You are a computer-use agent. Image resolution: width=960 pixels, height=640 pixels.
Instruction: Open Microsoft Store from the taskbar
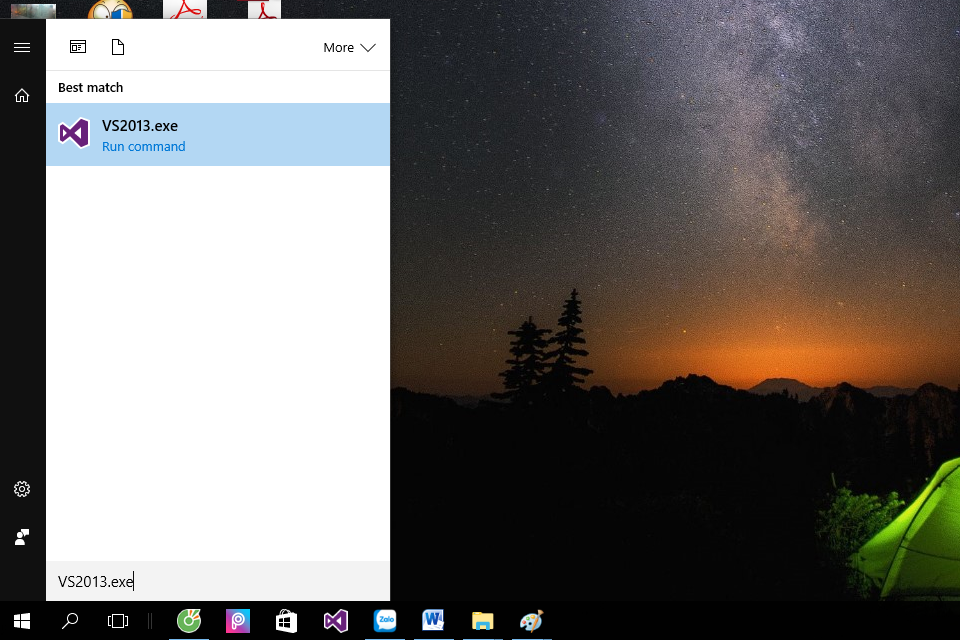coord(287,621)
